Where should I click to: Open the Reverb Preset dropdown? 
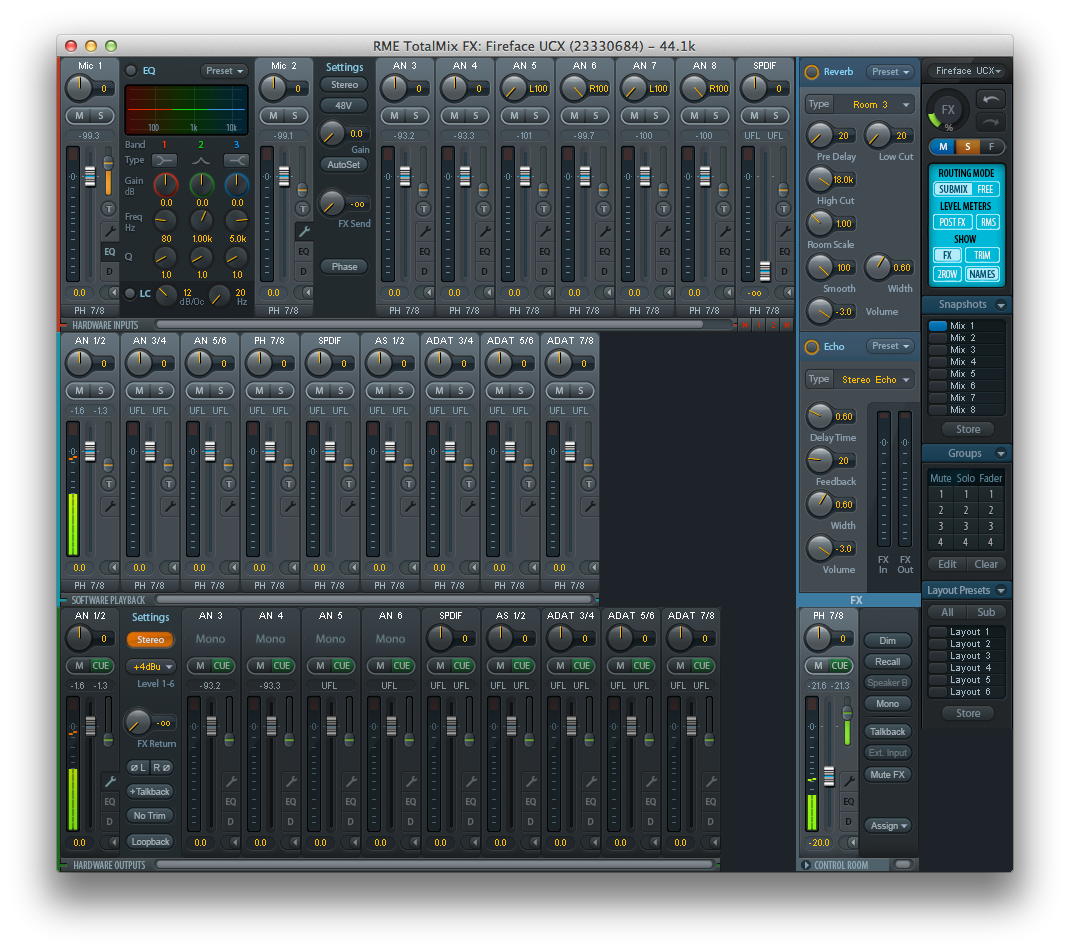click(890, 72)
